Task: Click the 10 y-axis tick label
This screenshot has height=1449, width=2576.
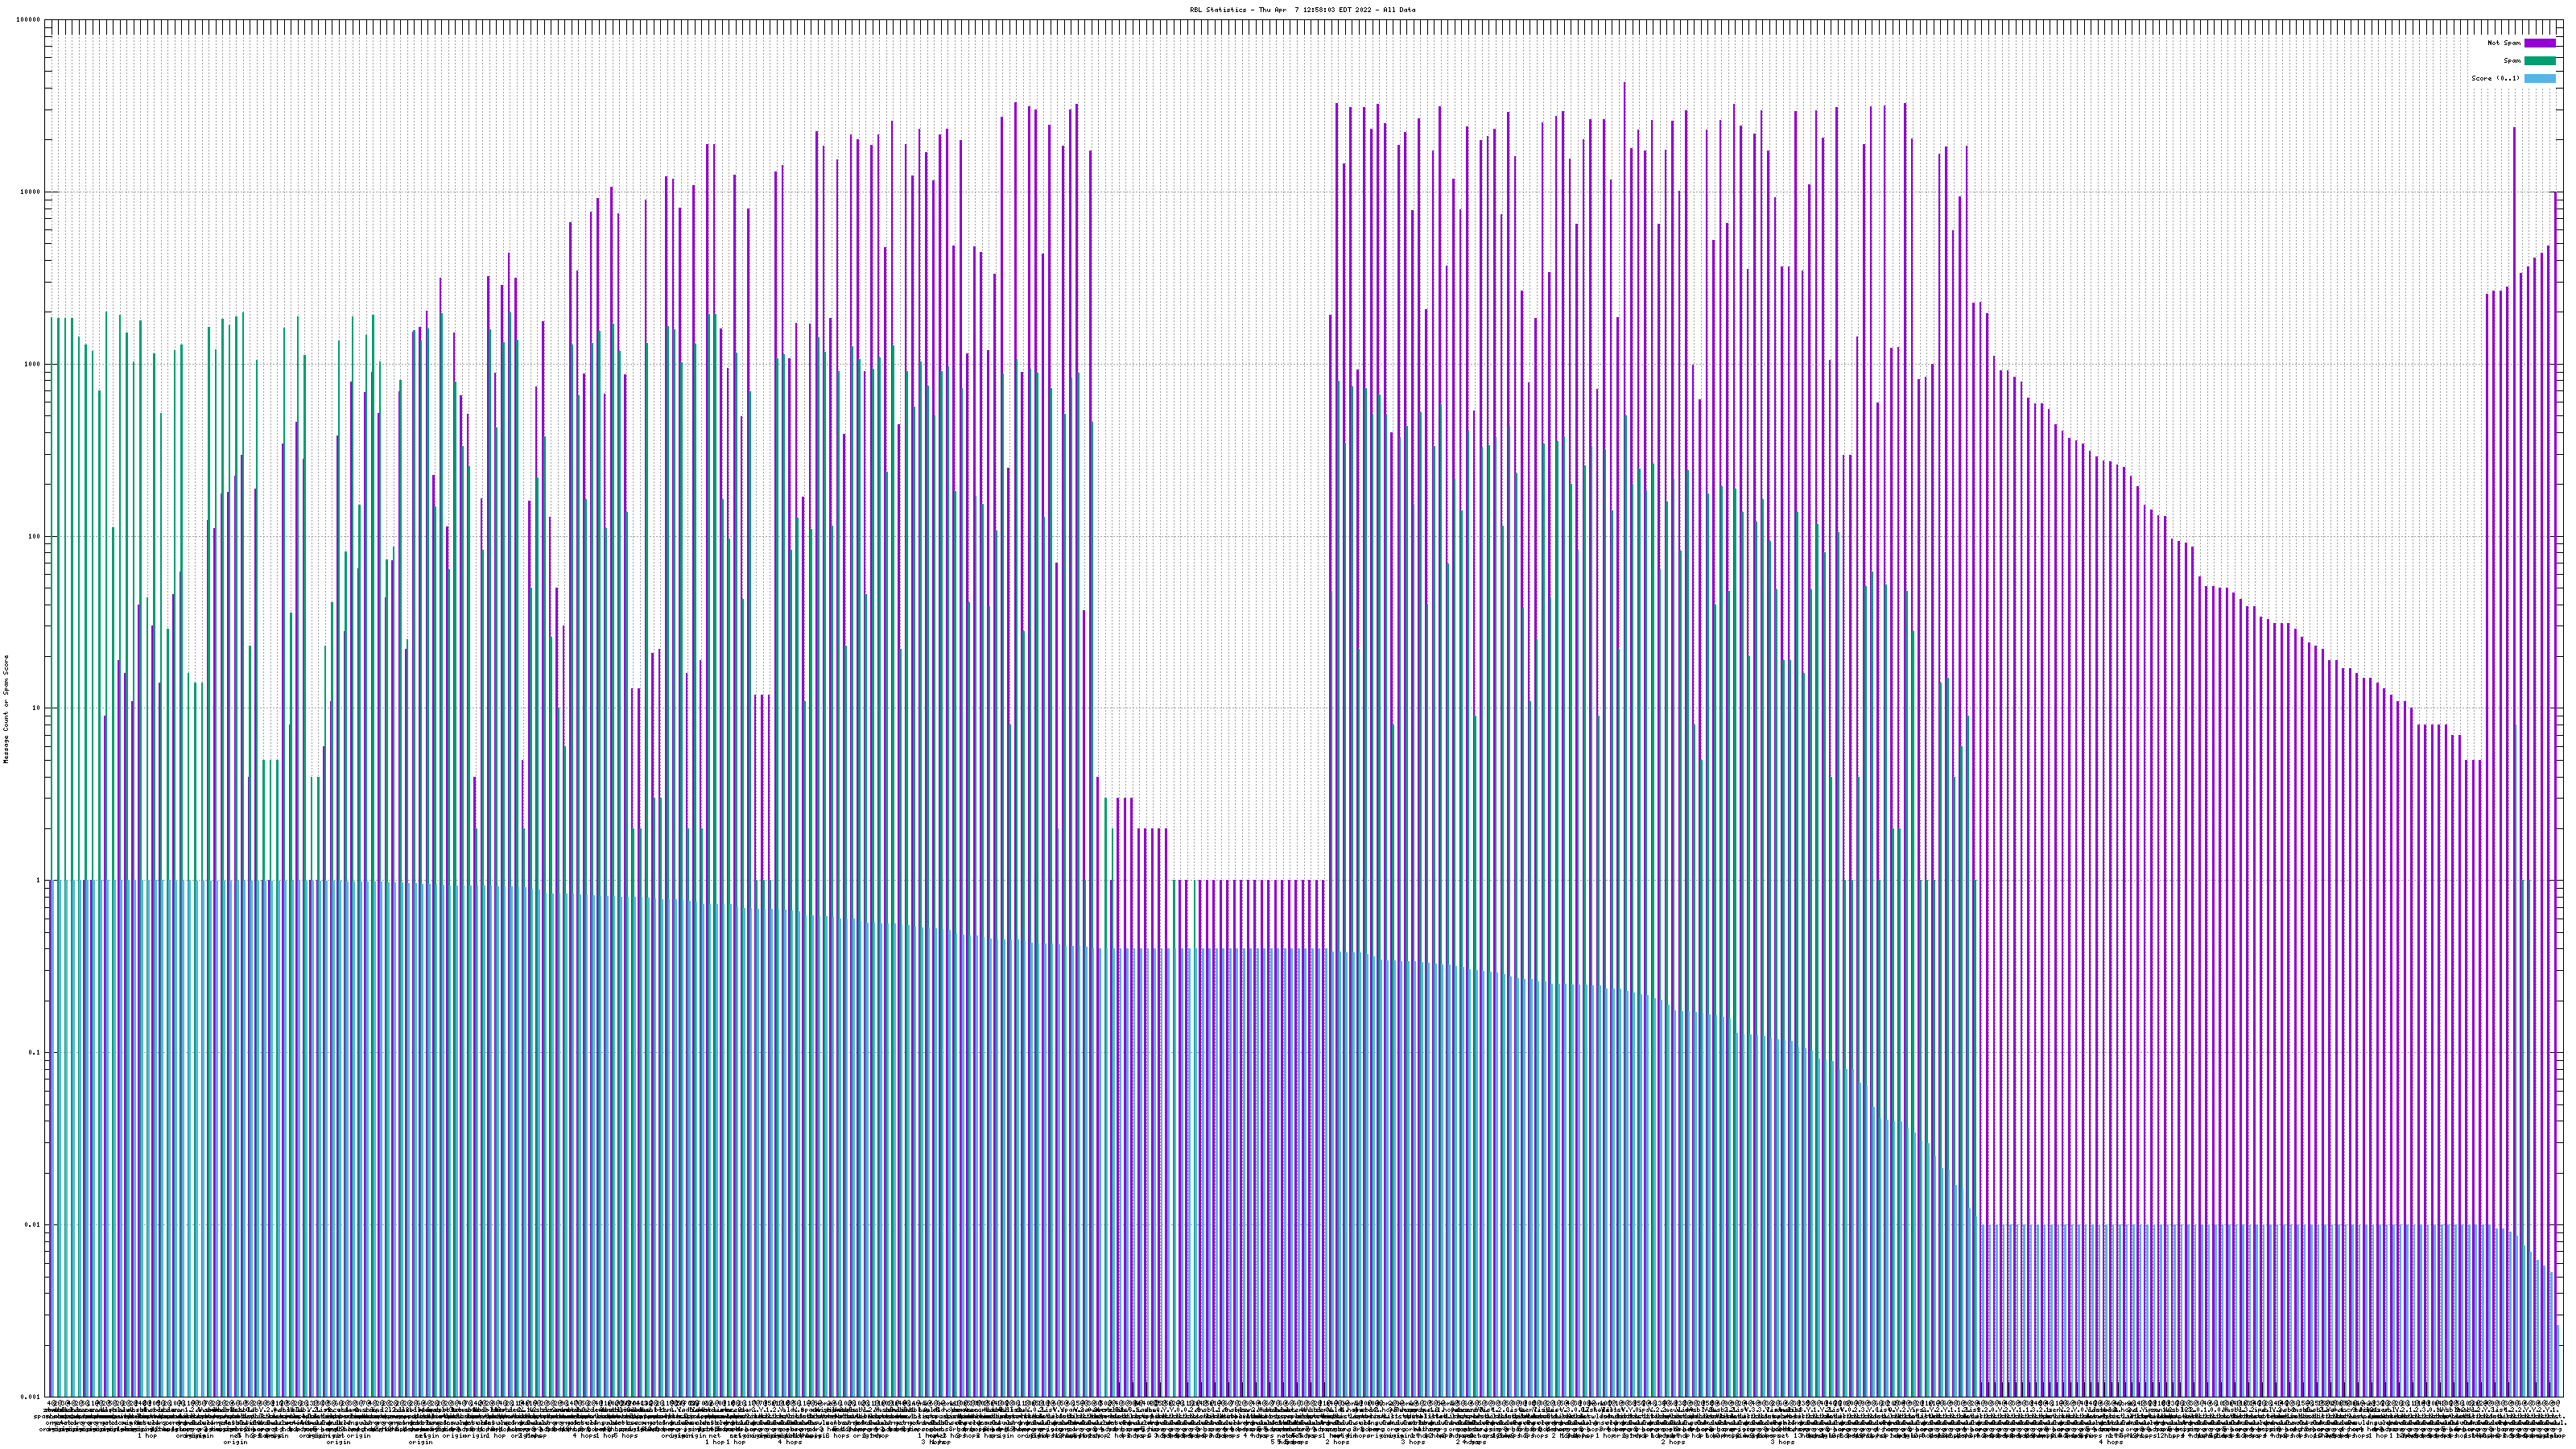Action: click(36, 708)
